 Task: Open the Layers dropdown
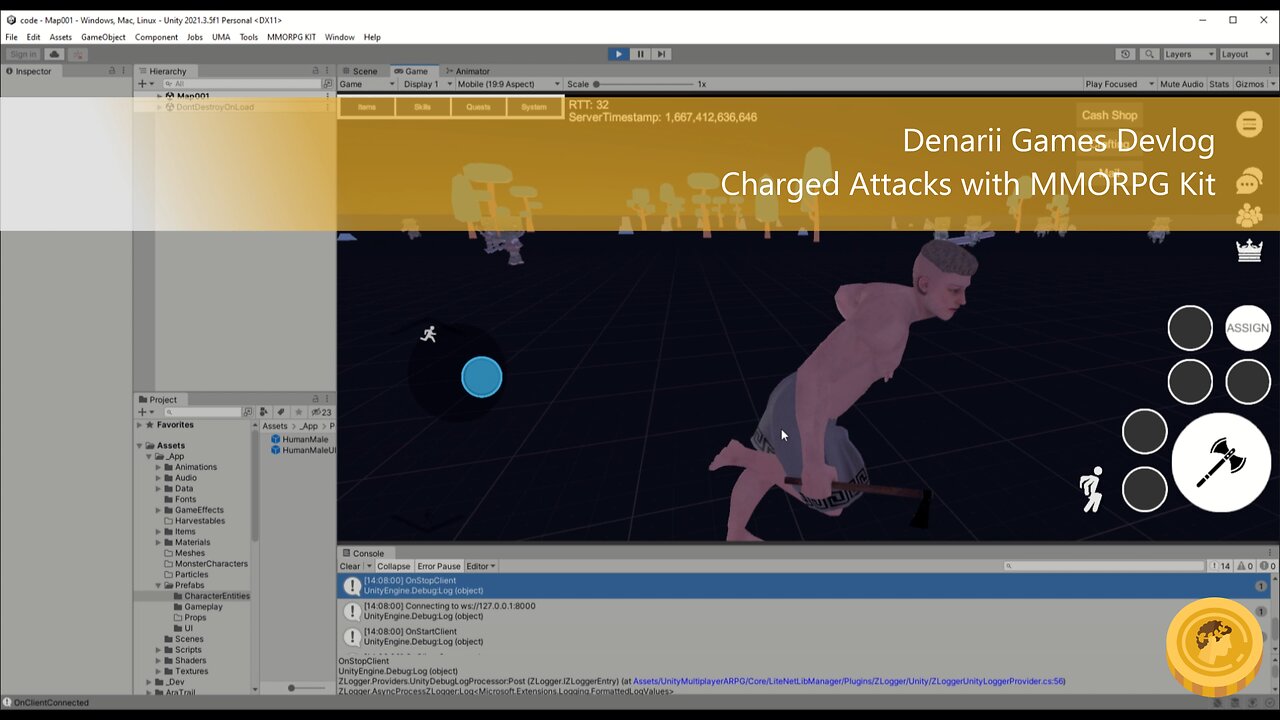(x=1189, y=54)
